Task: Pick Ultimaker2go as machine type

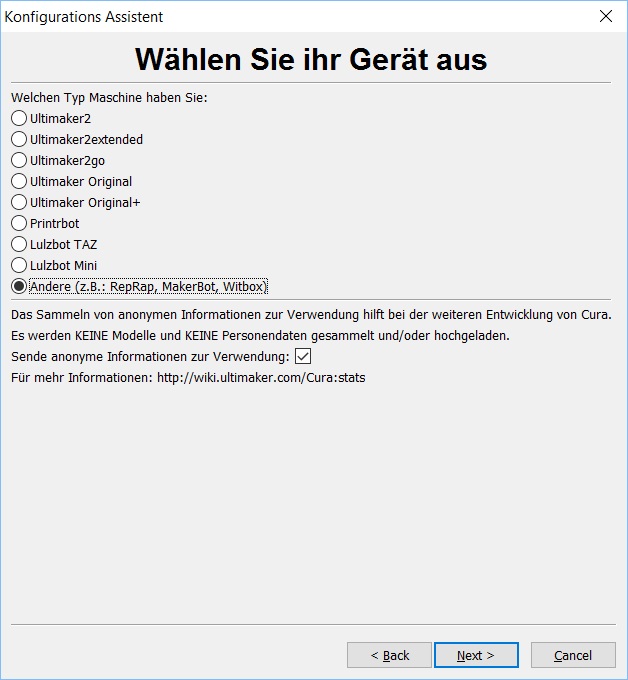Action: pyautogui.click(x=19, y=160)
